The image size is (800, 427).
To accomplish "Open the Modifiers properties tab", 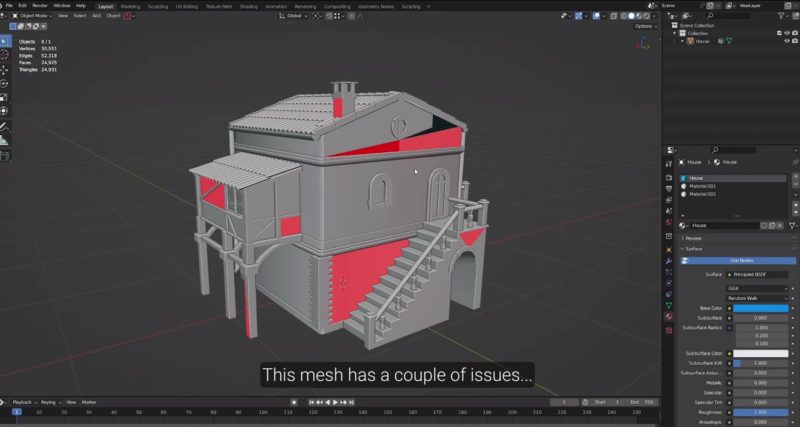I will (669, 261).
